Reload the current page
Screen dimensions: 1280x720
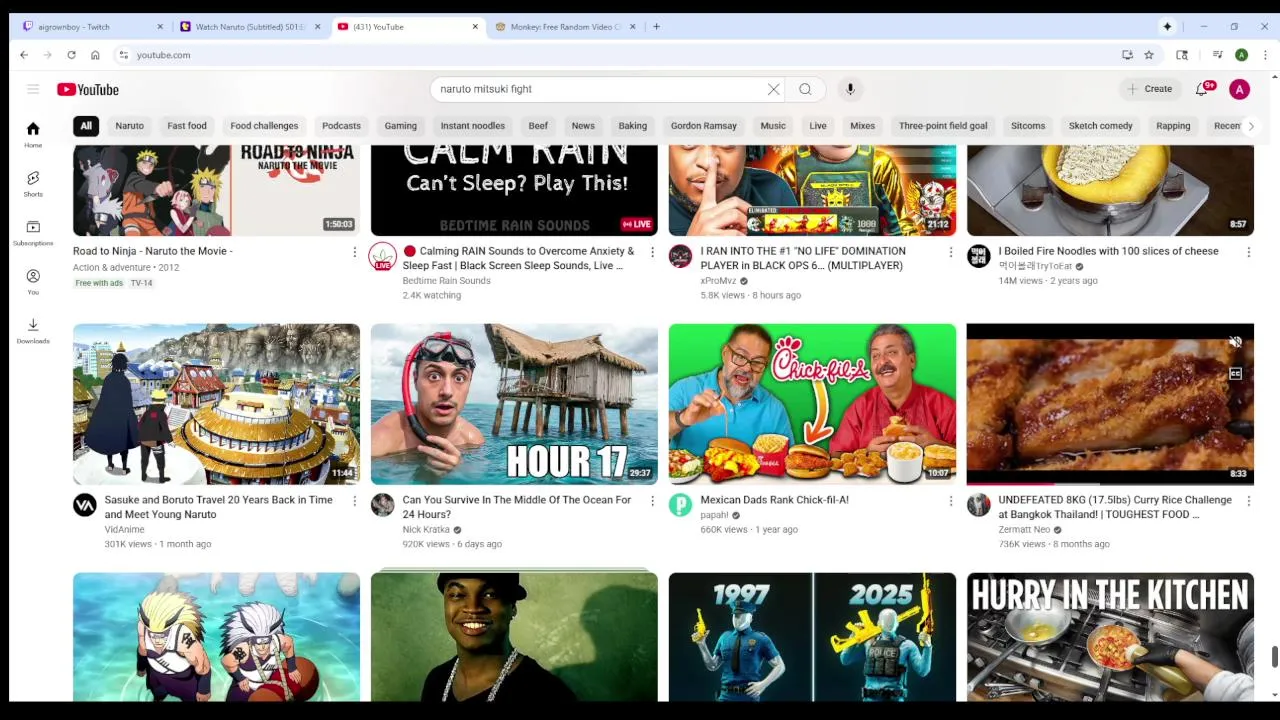(x=71, y=55)
